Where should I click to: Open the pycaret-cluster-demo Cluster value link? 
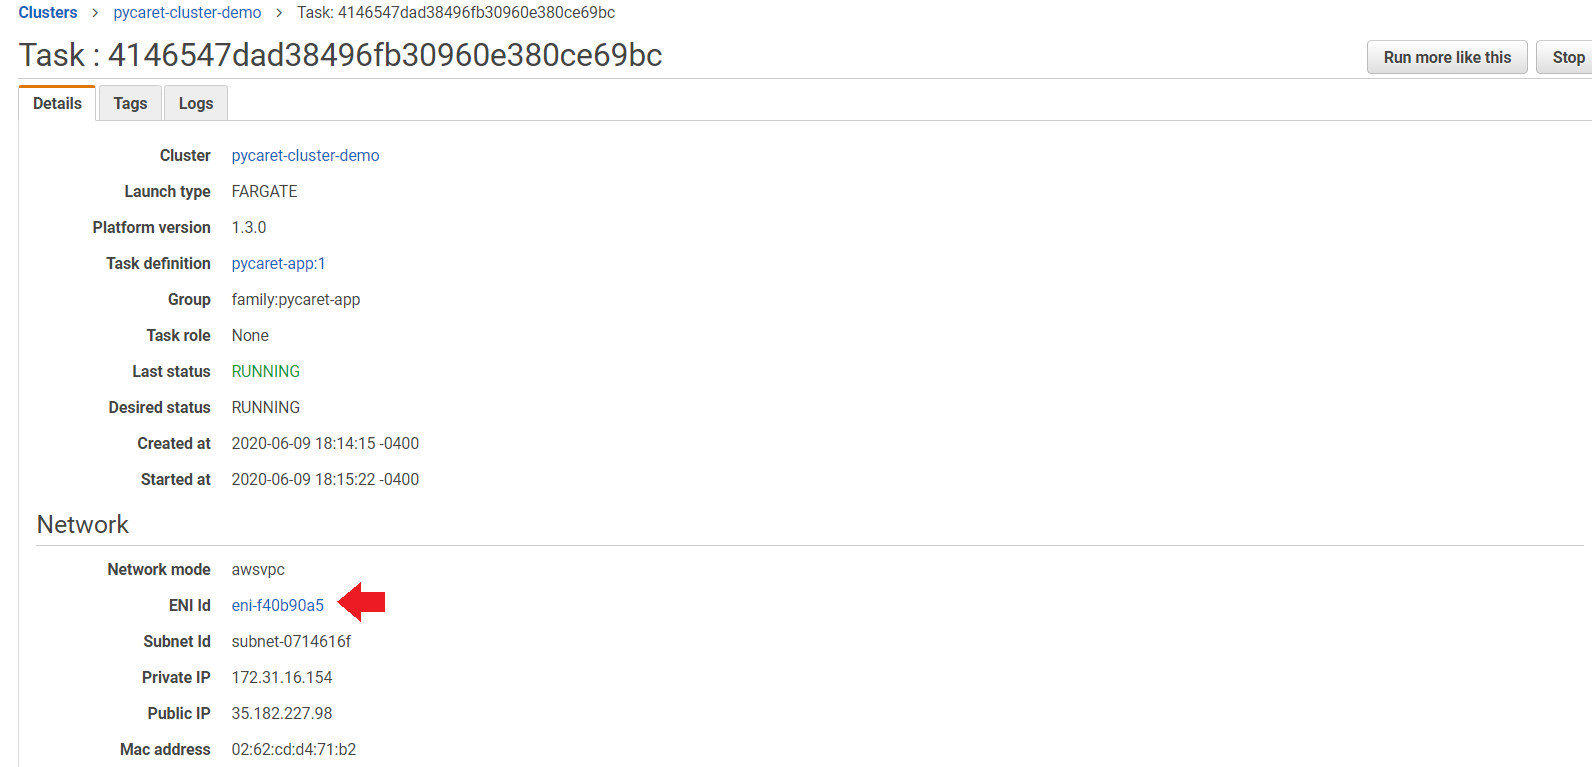point(305,155)
